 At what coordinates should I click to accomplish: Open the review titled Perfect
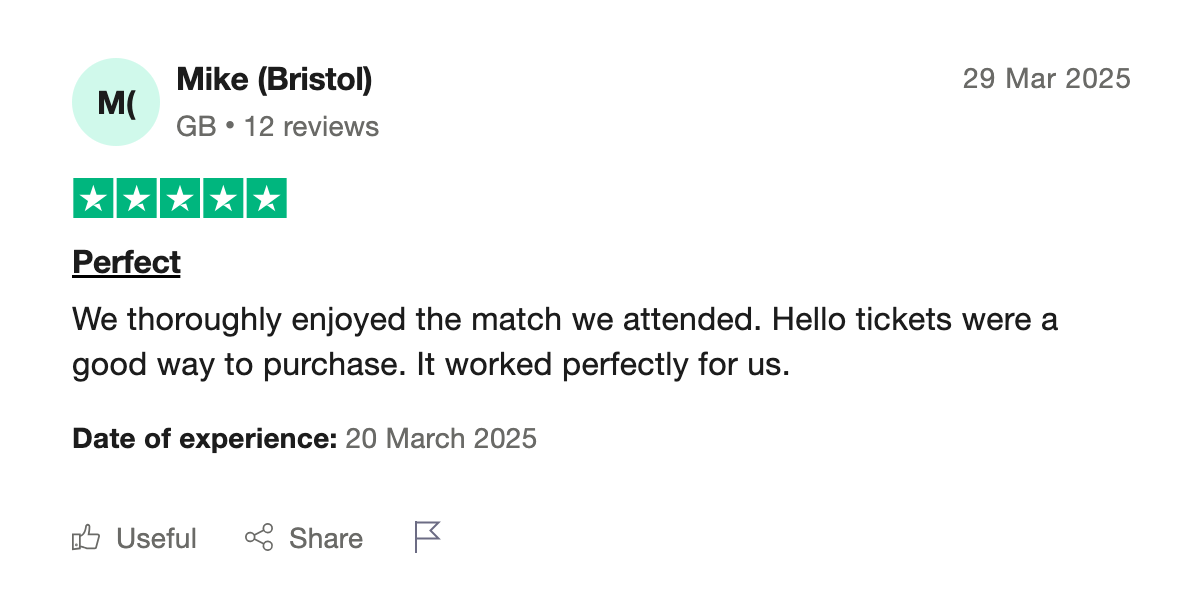[126, 261]
